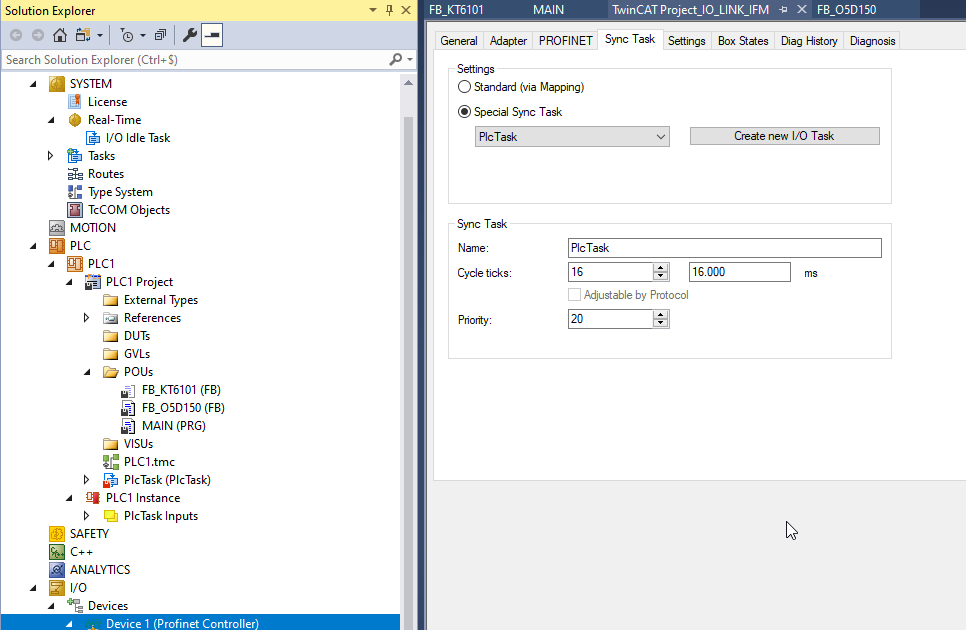Collapse the POUs folder node
This screenshot has height=630, width=966.
click(x=87, y=372)
